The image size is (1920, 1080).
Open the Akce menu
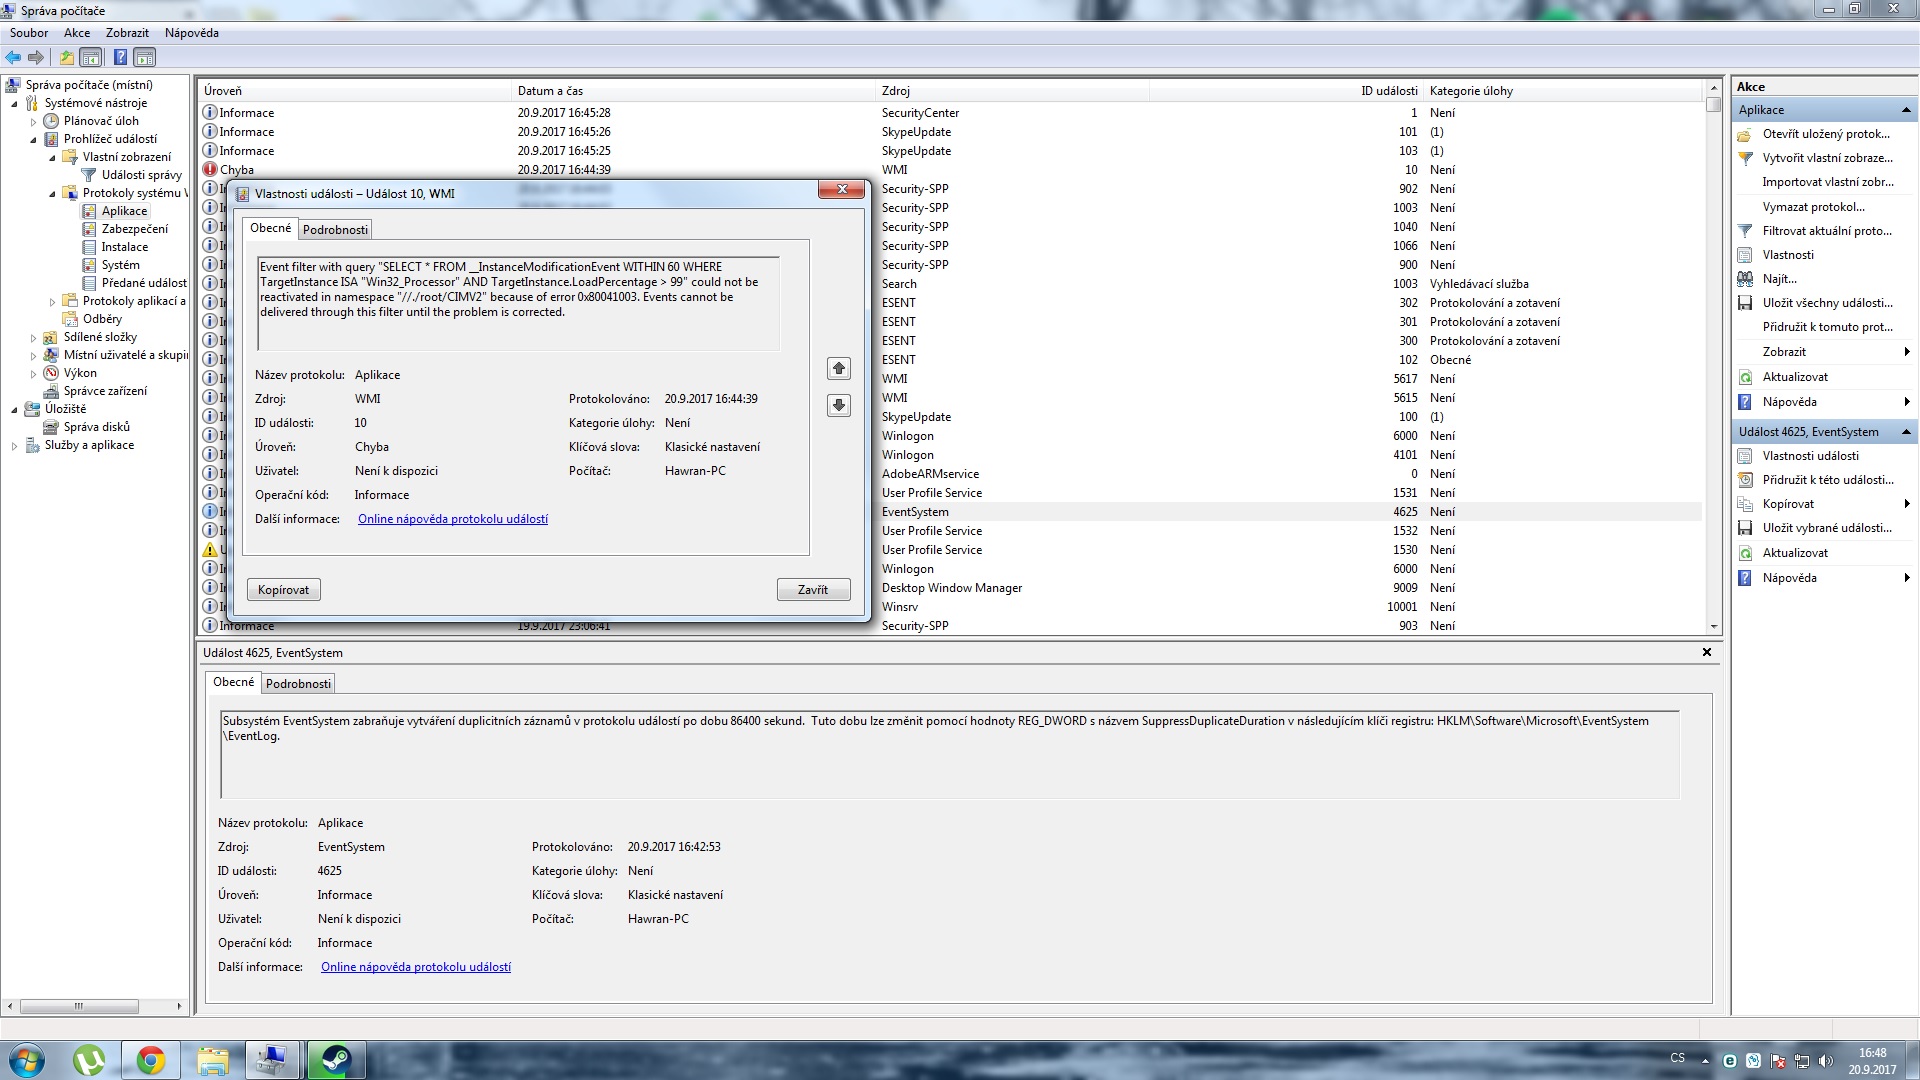coord(77,33)
